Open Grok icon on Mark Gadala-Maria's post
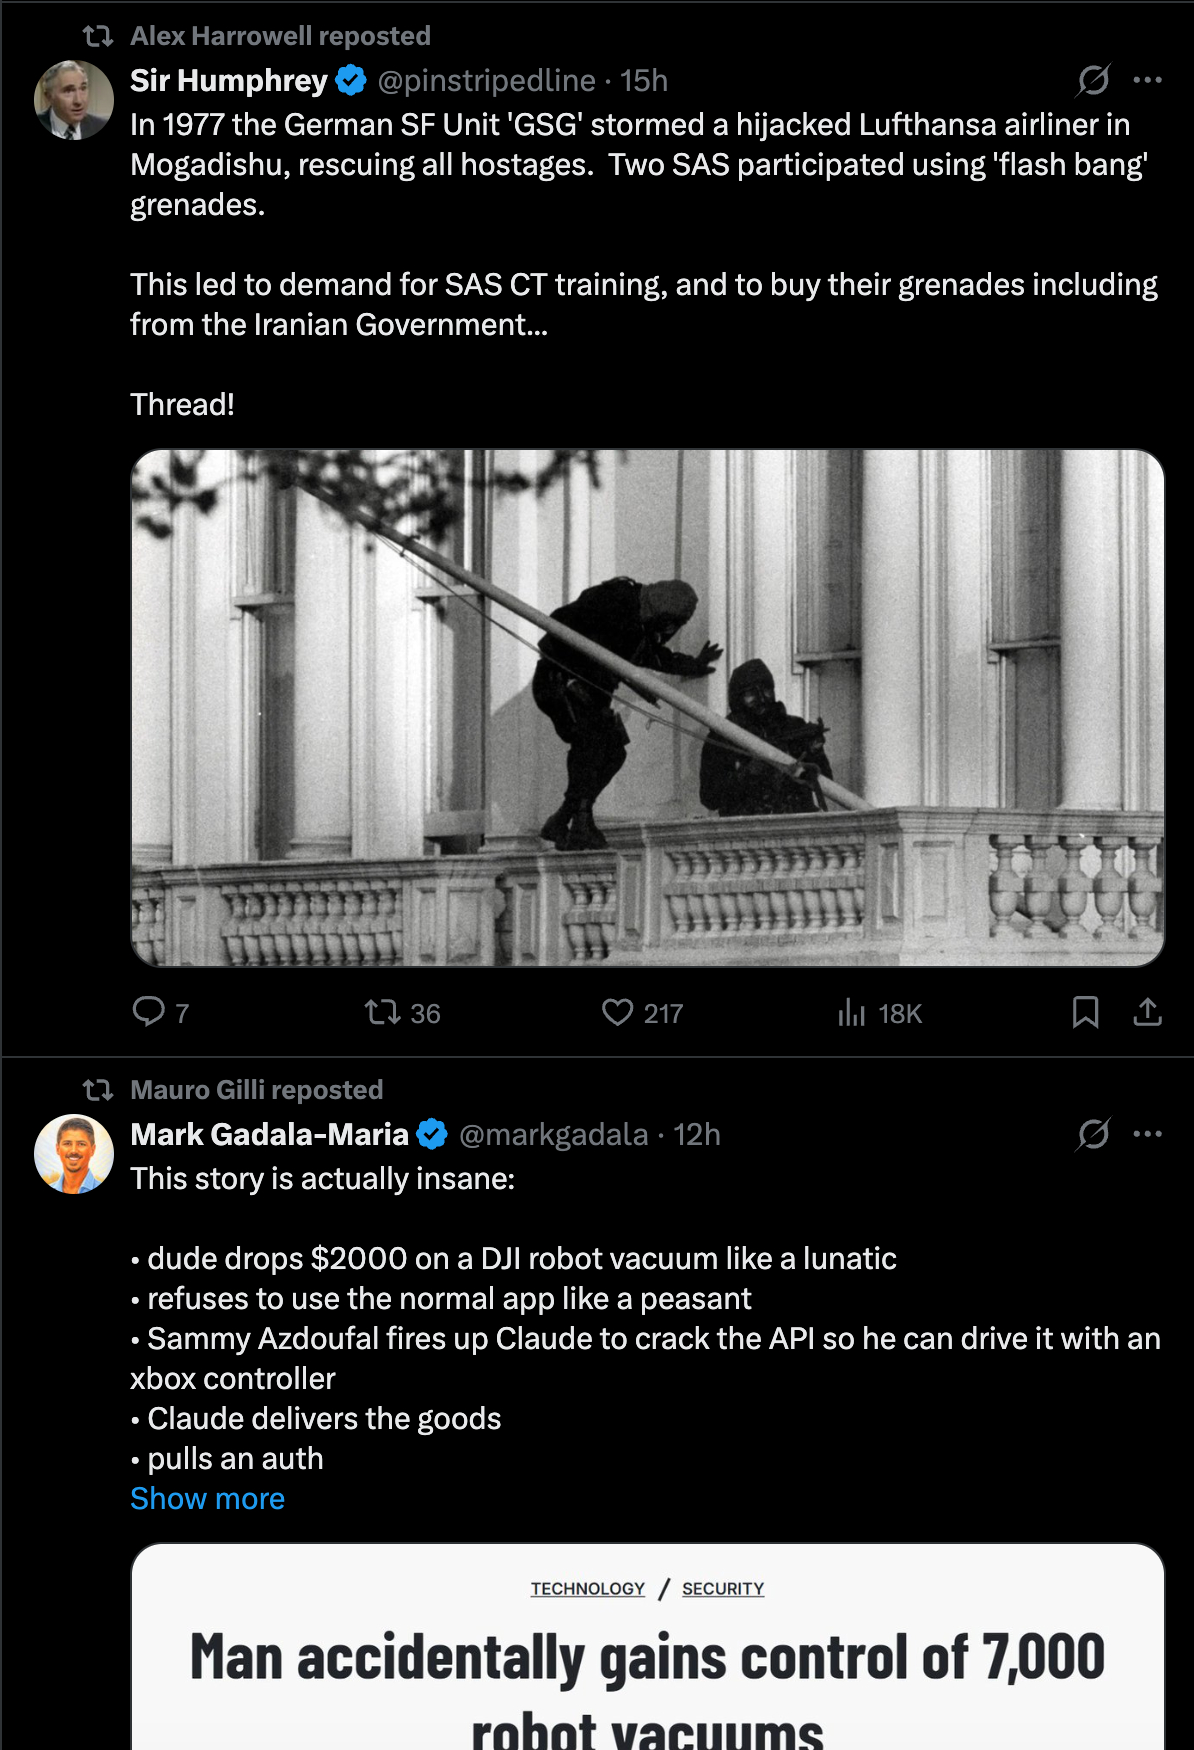The height and width of the screenshot is (1750, 1194). 1093,1134
